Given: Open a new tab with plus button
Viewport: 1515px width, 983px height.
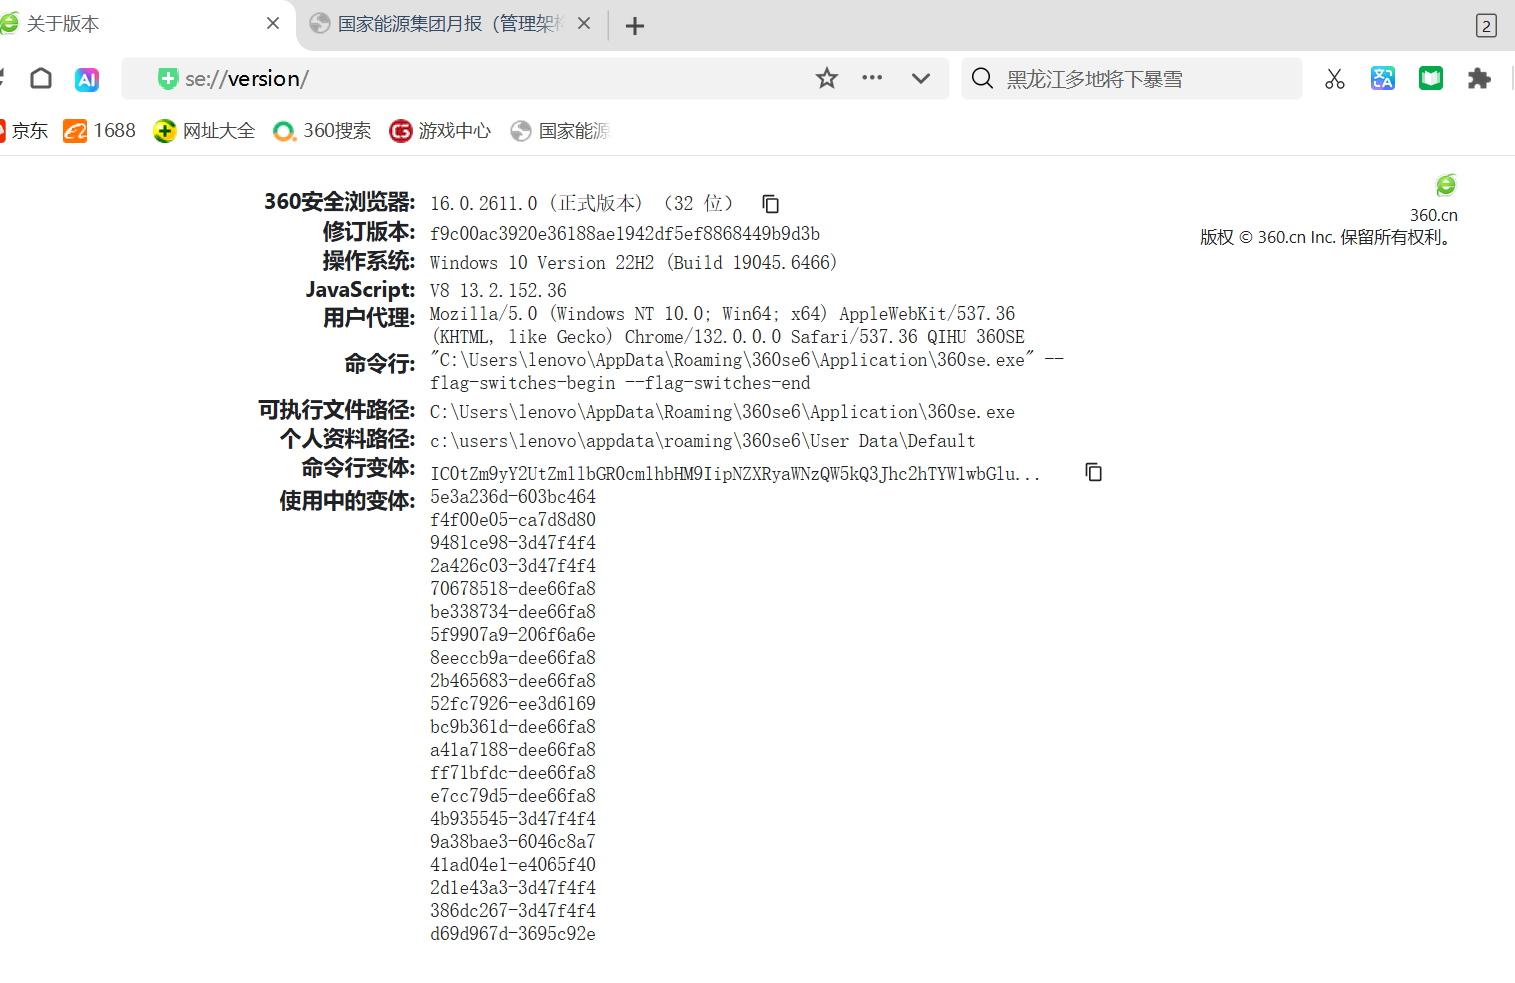Looking at the screenshot, I should pyautogui.click(x=634, y=26).
